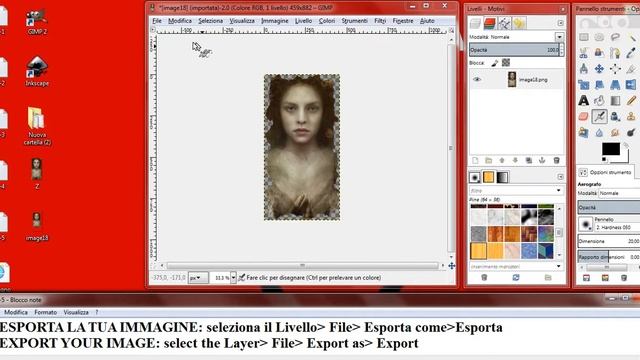Select the Eraser tool

pos(584,116)
